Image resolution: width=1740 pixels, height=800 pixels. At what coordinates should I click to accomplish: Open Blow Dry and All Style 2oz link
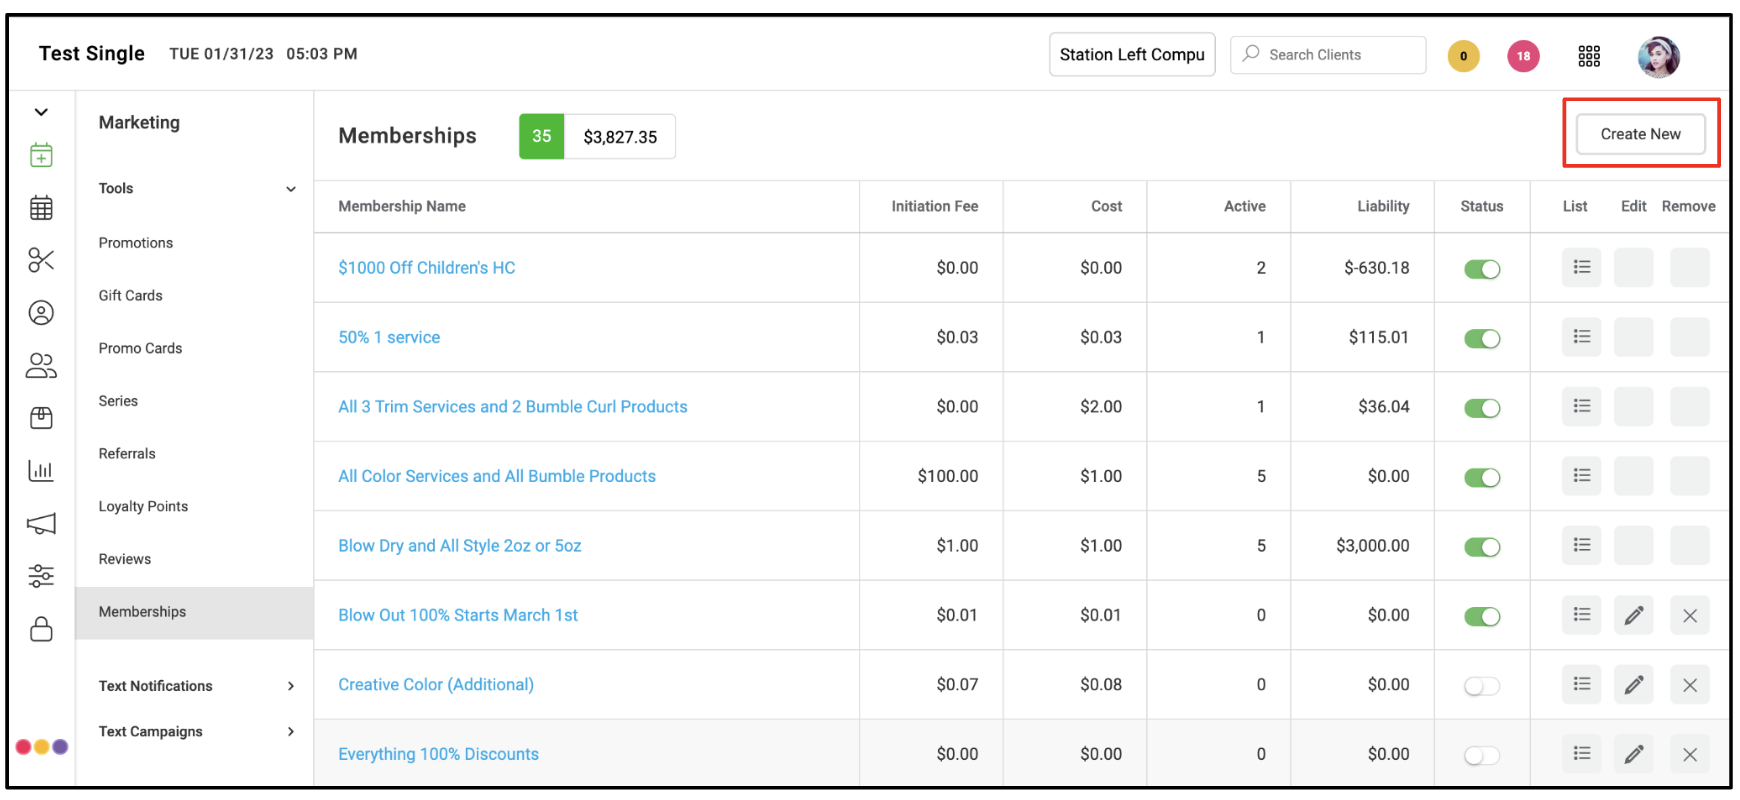pyautogui.click(x=460, y=546)
